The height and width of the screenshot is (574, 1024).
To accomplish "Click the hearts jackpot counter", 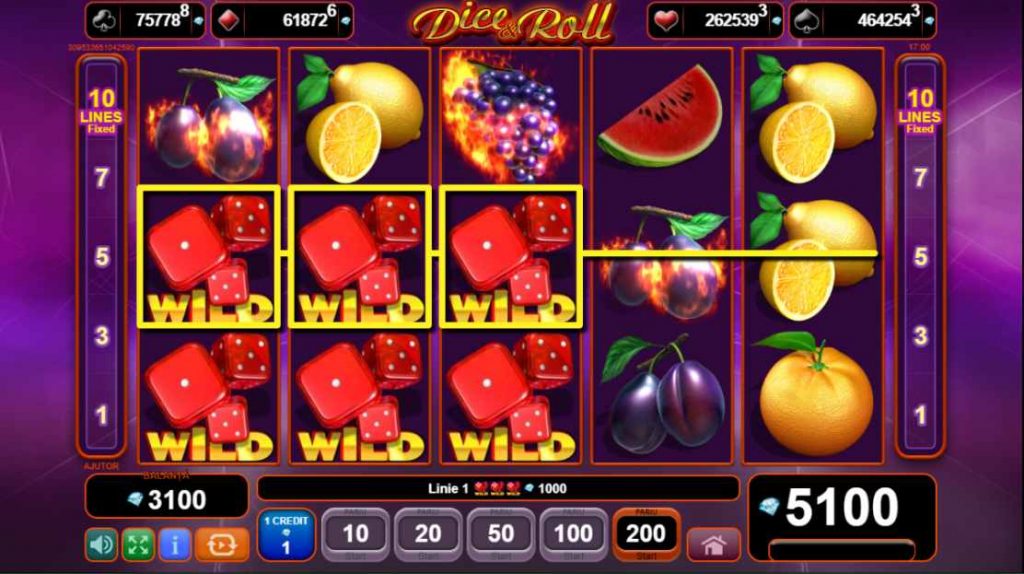I will tap(716, 20).
